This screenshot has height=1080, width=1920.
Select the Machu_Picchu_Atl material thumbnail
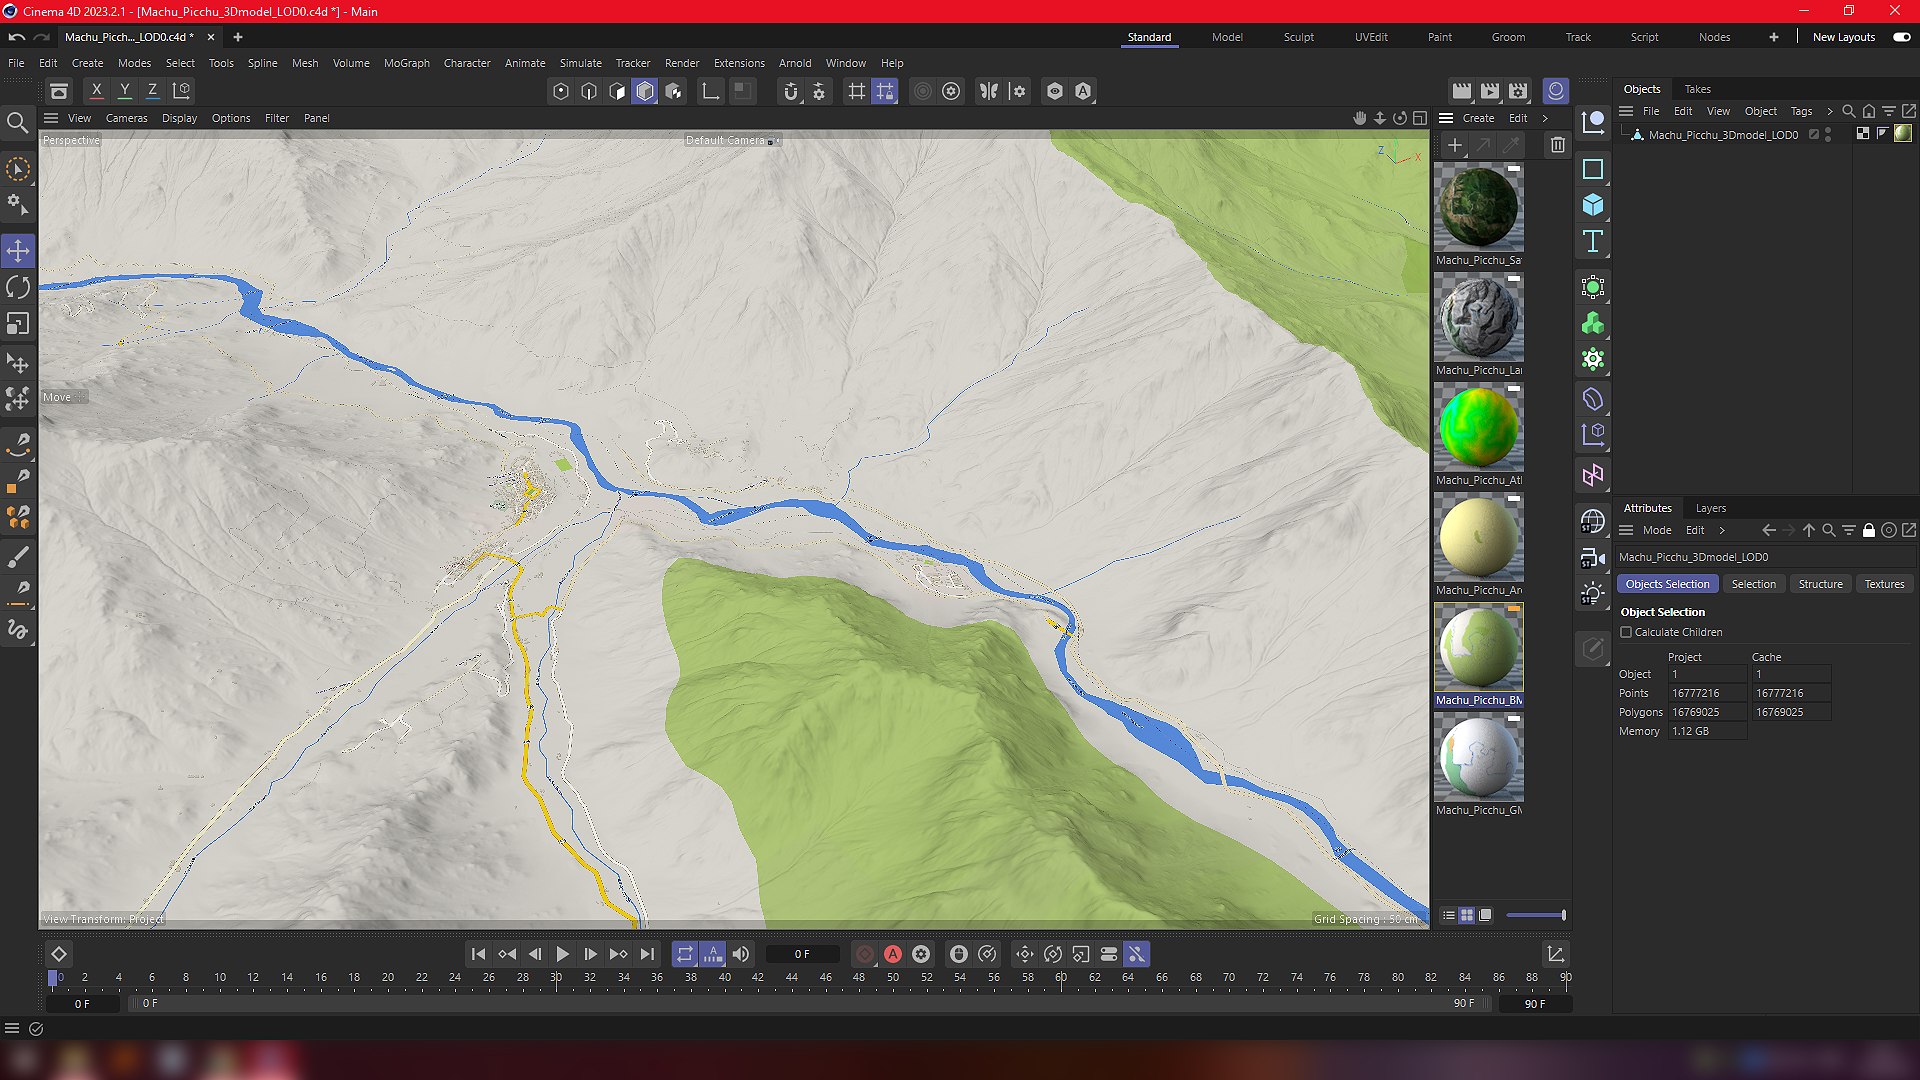click(1478, 428)
